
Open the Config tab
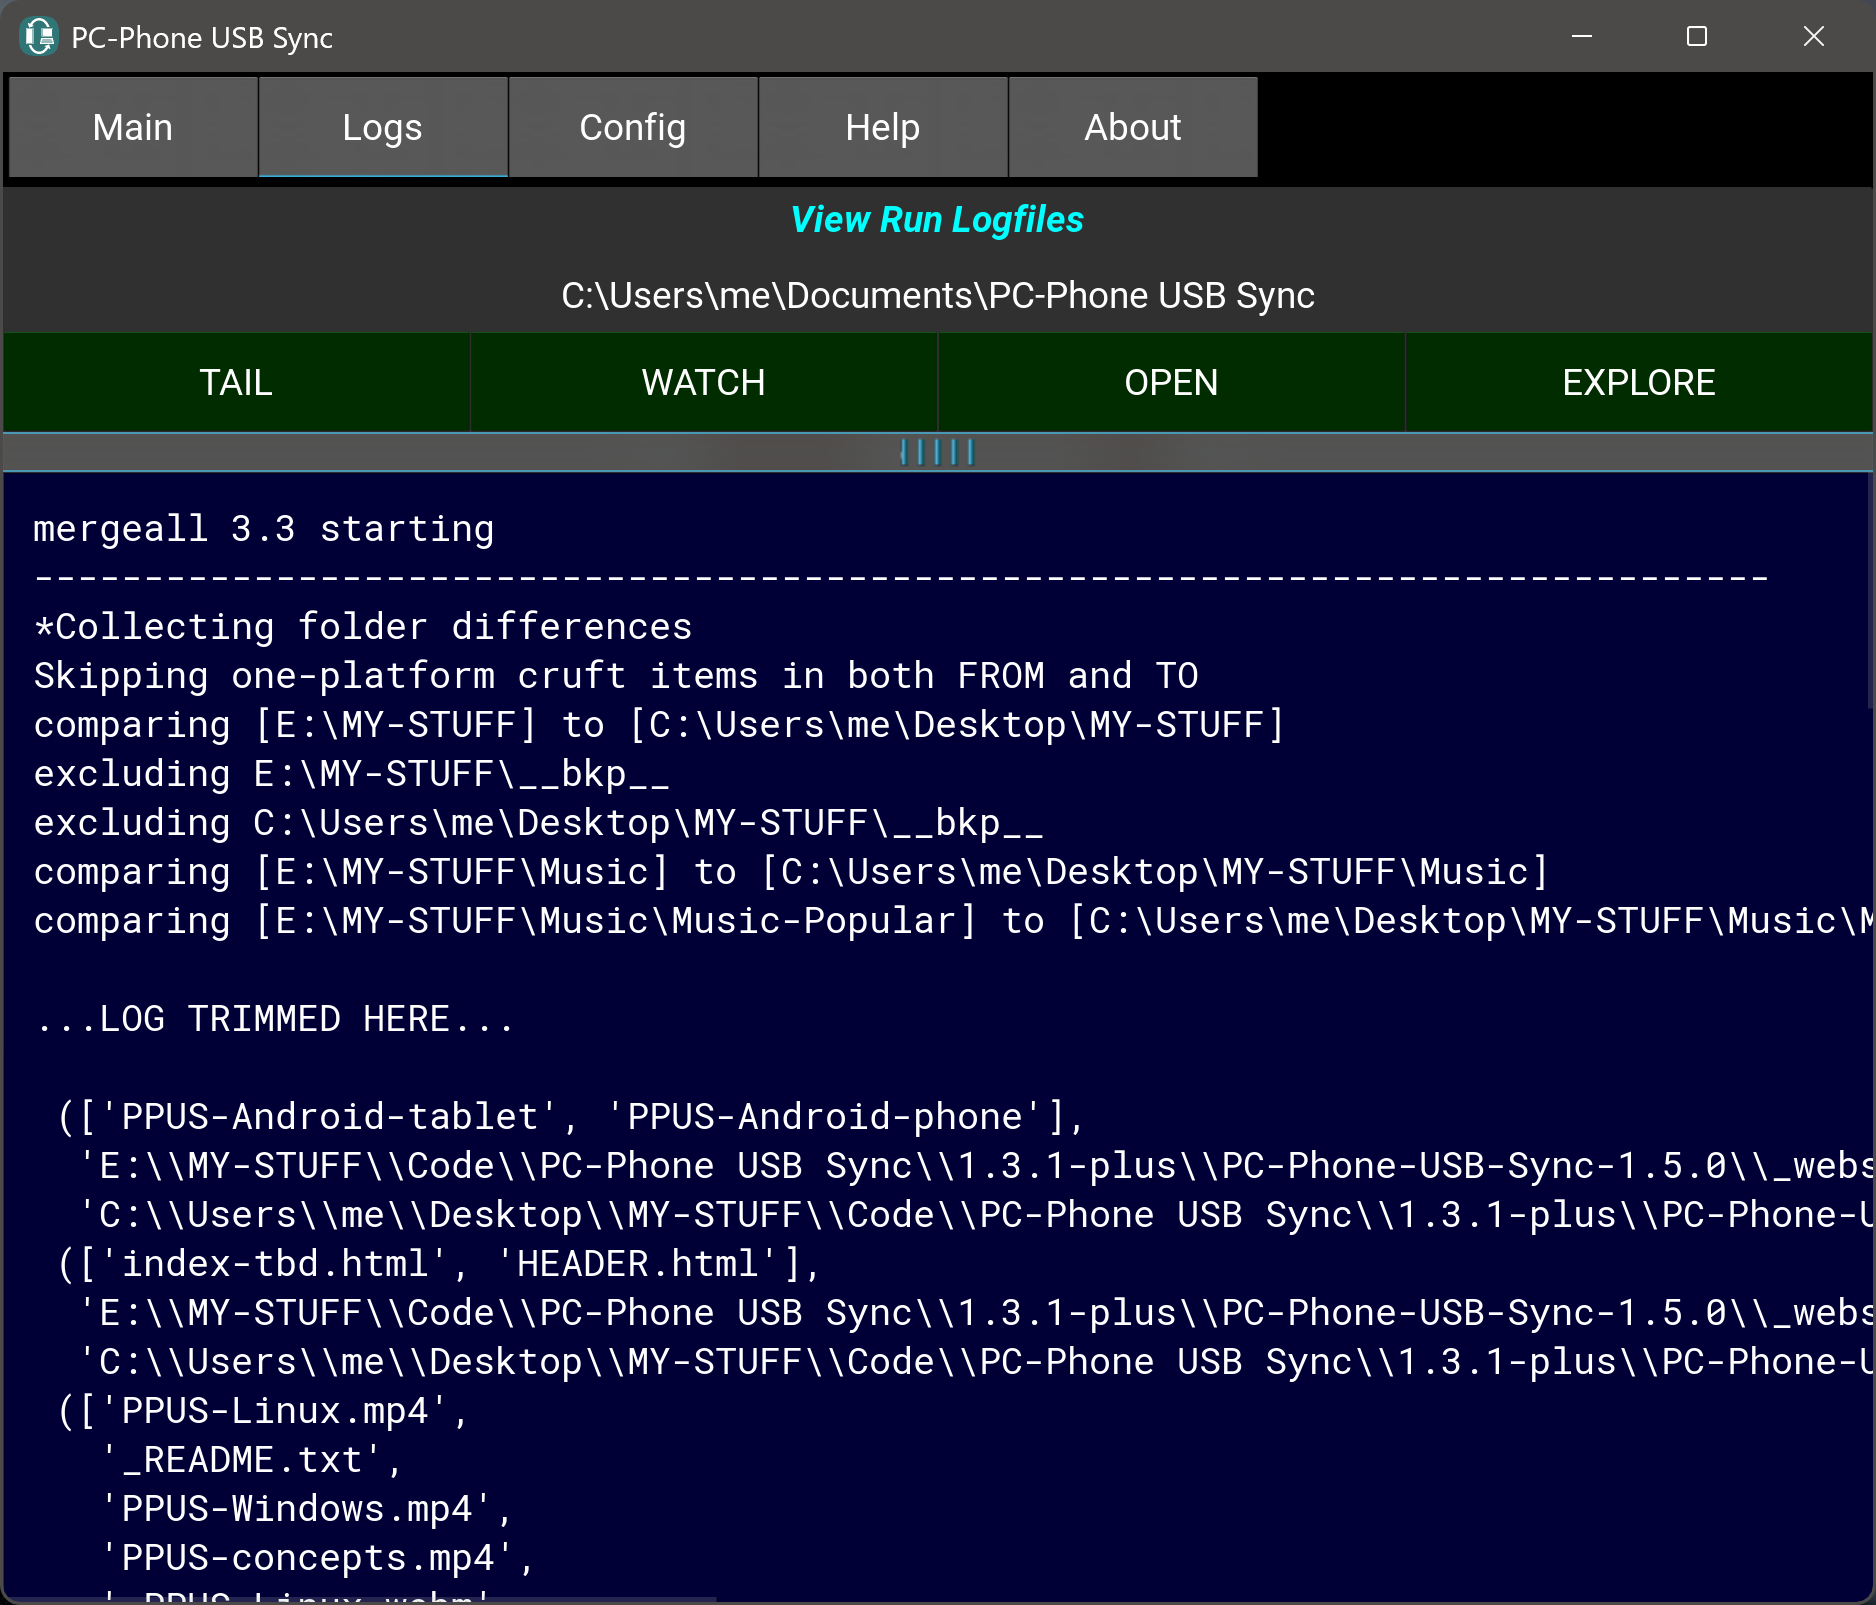tap(633, 127)
